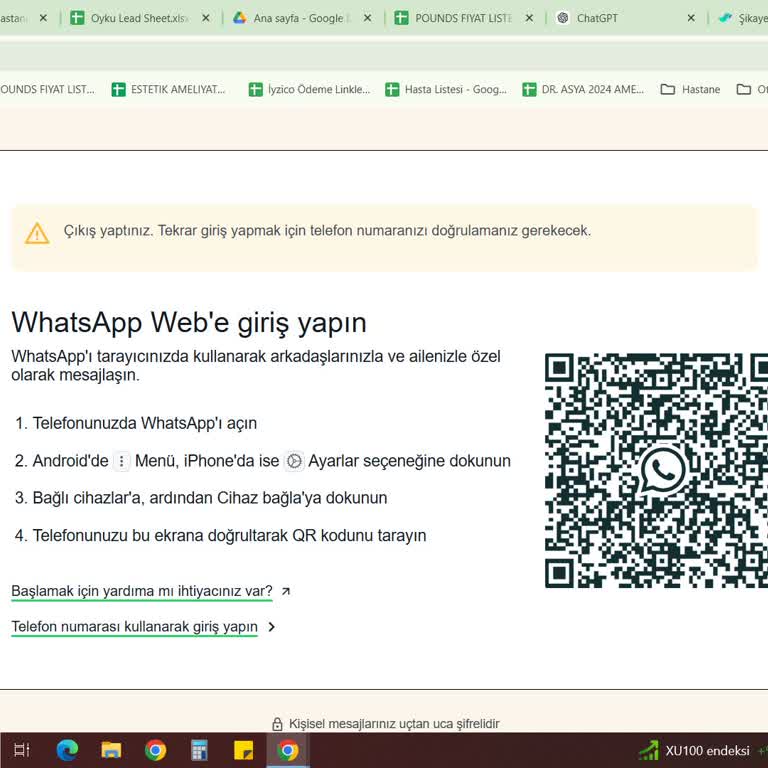Close the Oyku Lead Sheet.xlsx tab
This screenshot has height=768, width=768.
pos(206,18)
